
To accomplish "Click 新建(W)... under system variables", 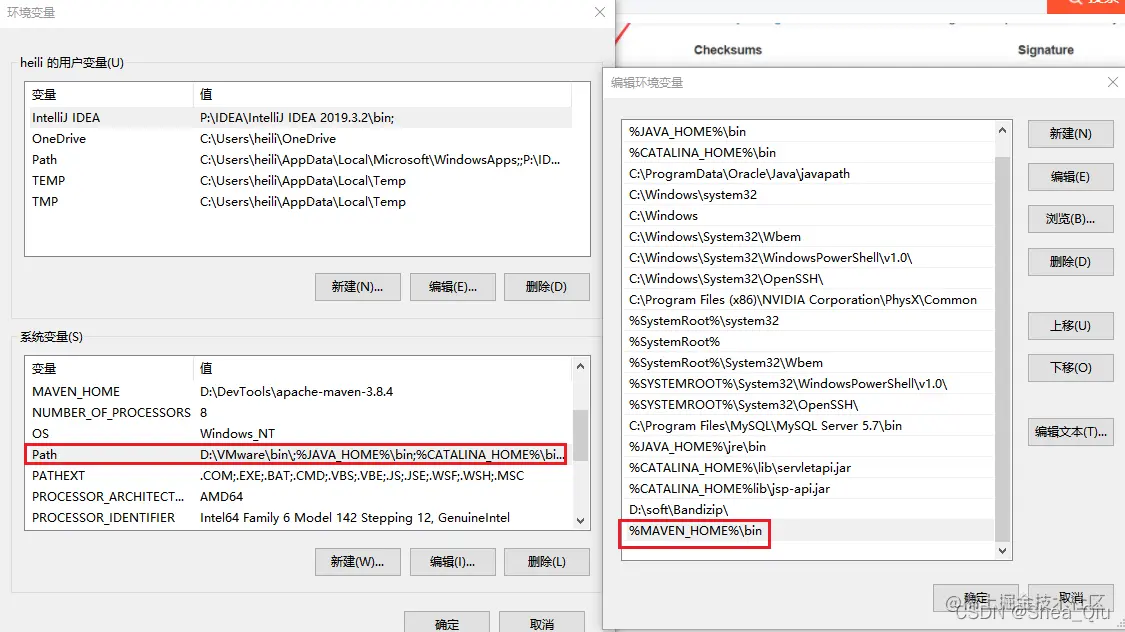I will 357,562.
